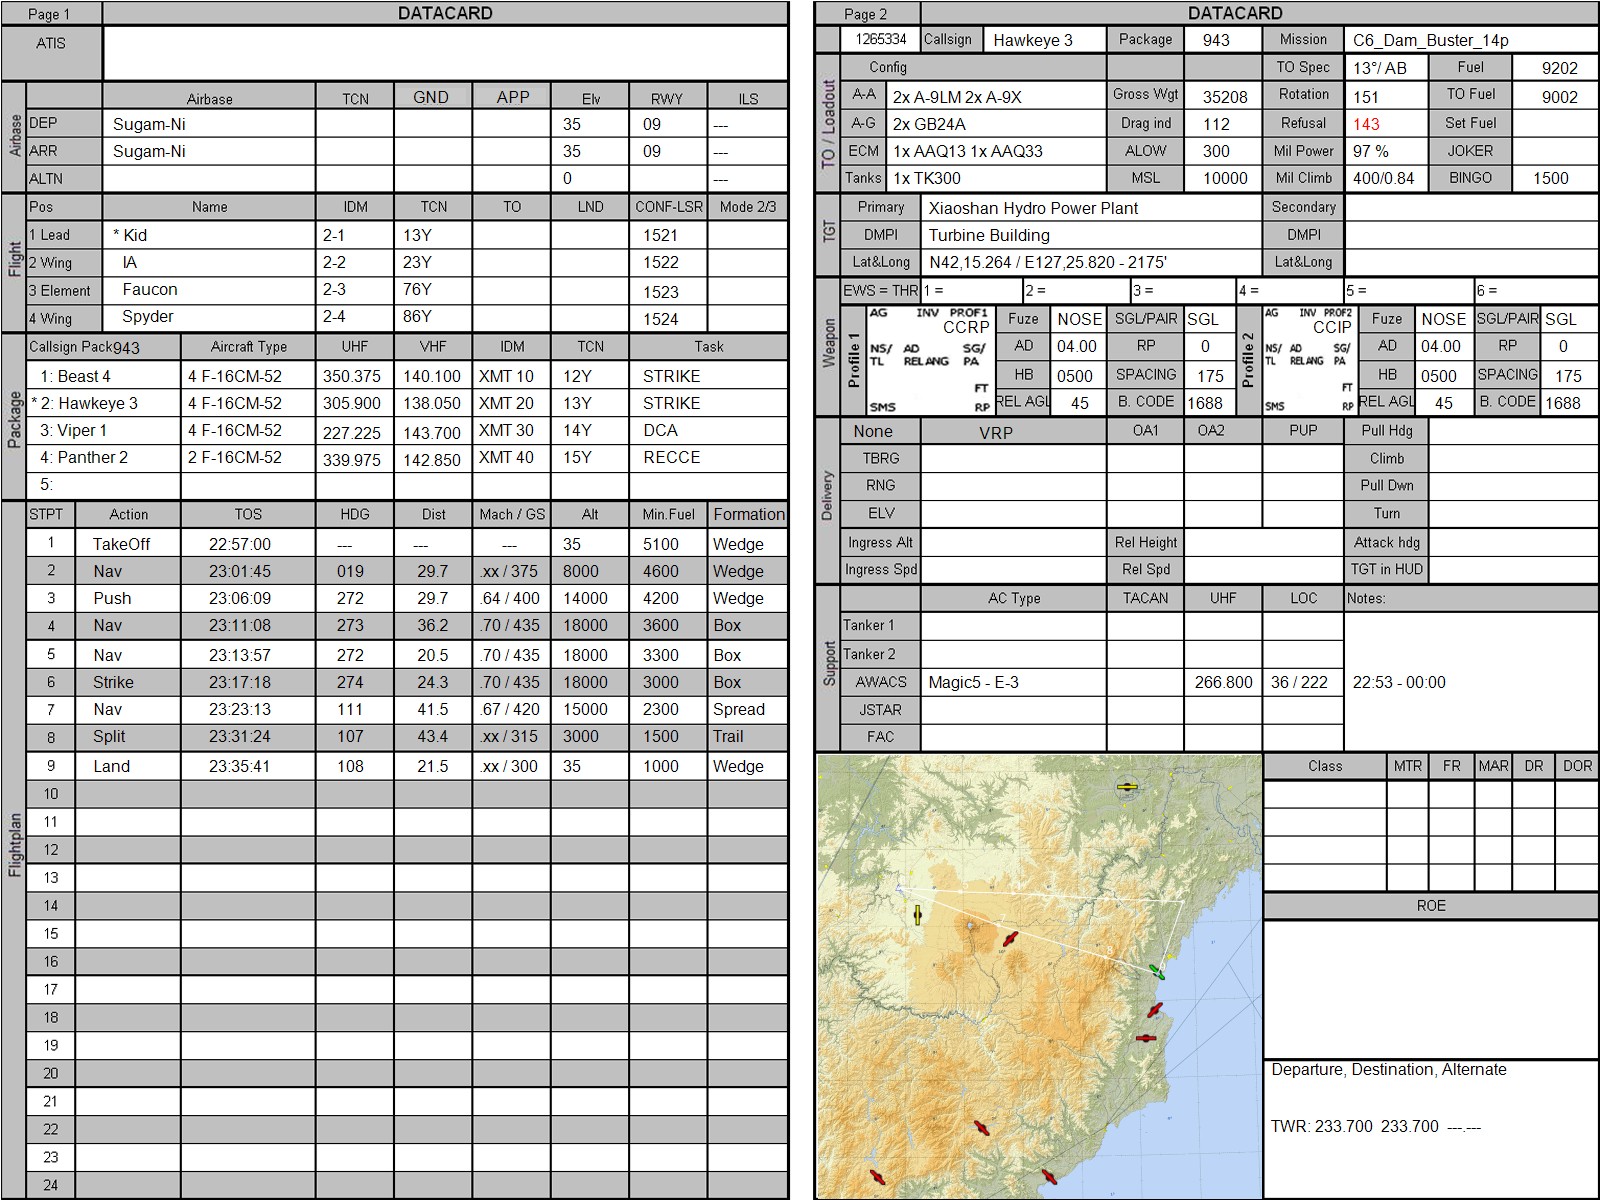Select the blue target triangle at route's west end
1600x1200 pixels.
(899, 888)
